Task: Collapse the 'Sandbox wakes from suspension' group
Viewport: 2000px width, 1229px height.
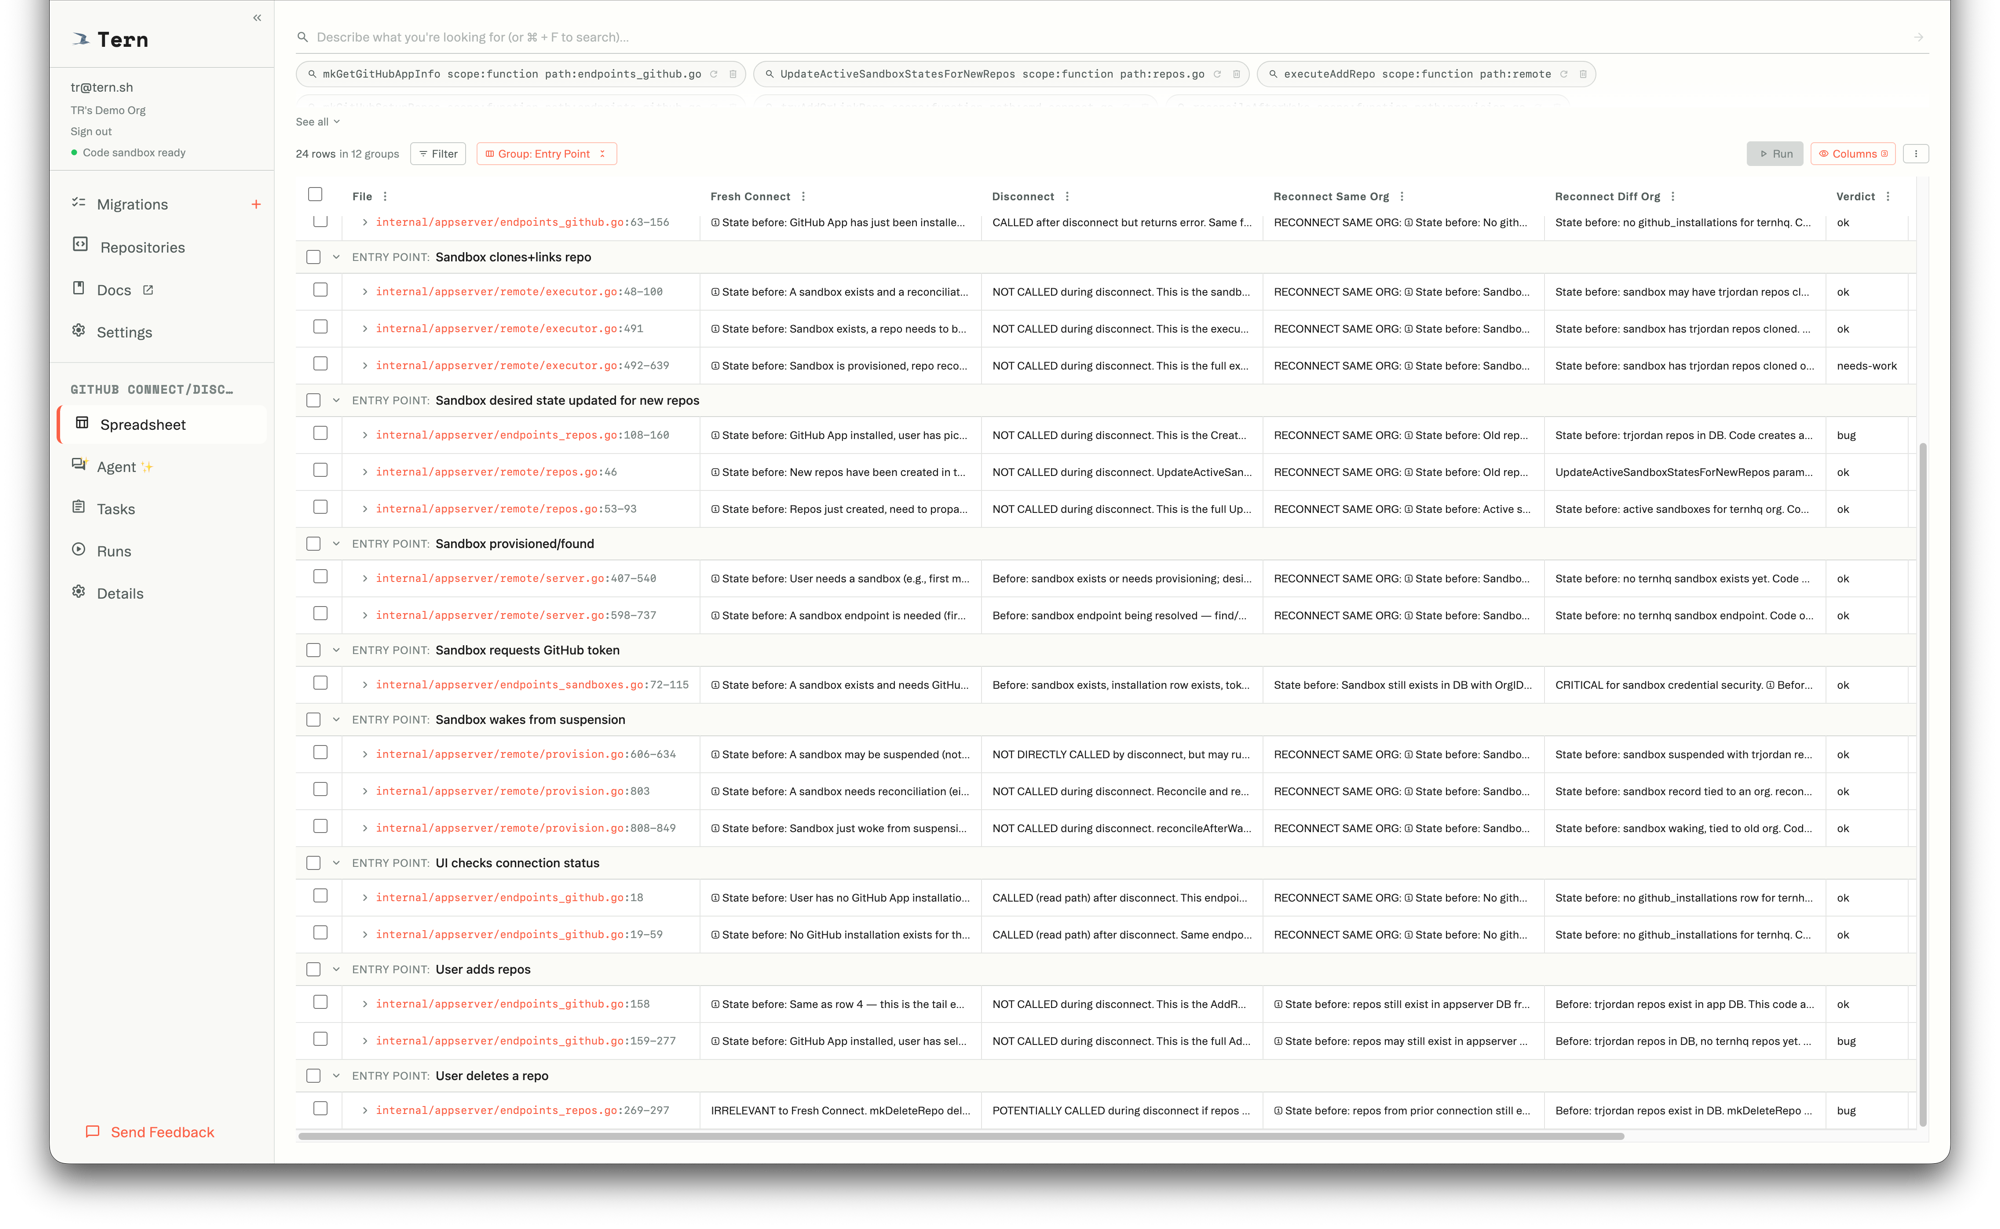Action: coord(334,719)
